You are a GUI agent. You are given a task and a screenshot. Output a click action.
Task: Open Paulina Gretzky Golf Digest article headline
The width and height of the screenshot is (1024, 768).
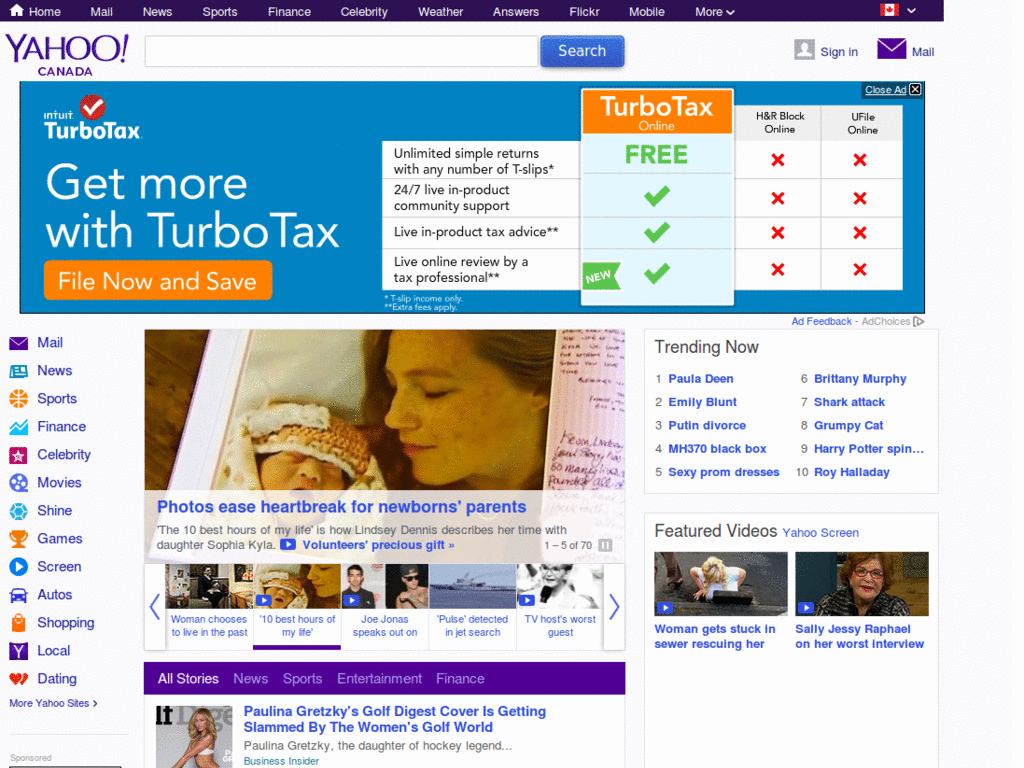(x=394, y=719)
